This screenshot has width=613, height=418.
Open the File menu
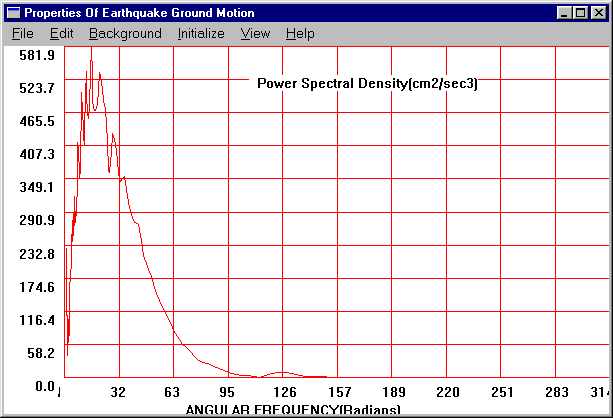[22, 33]
